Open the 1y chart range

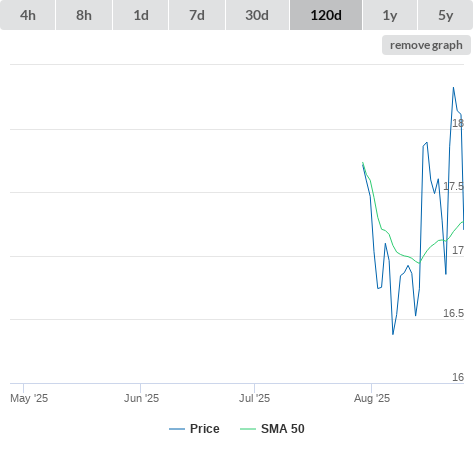390,15
